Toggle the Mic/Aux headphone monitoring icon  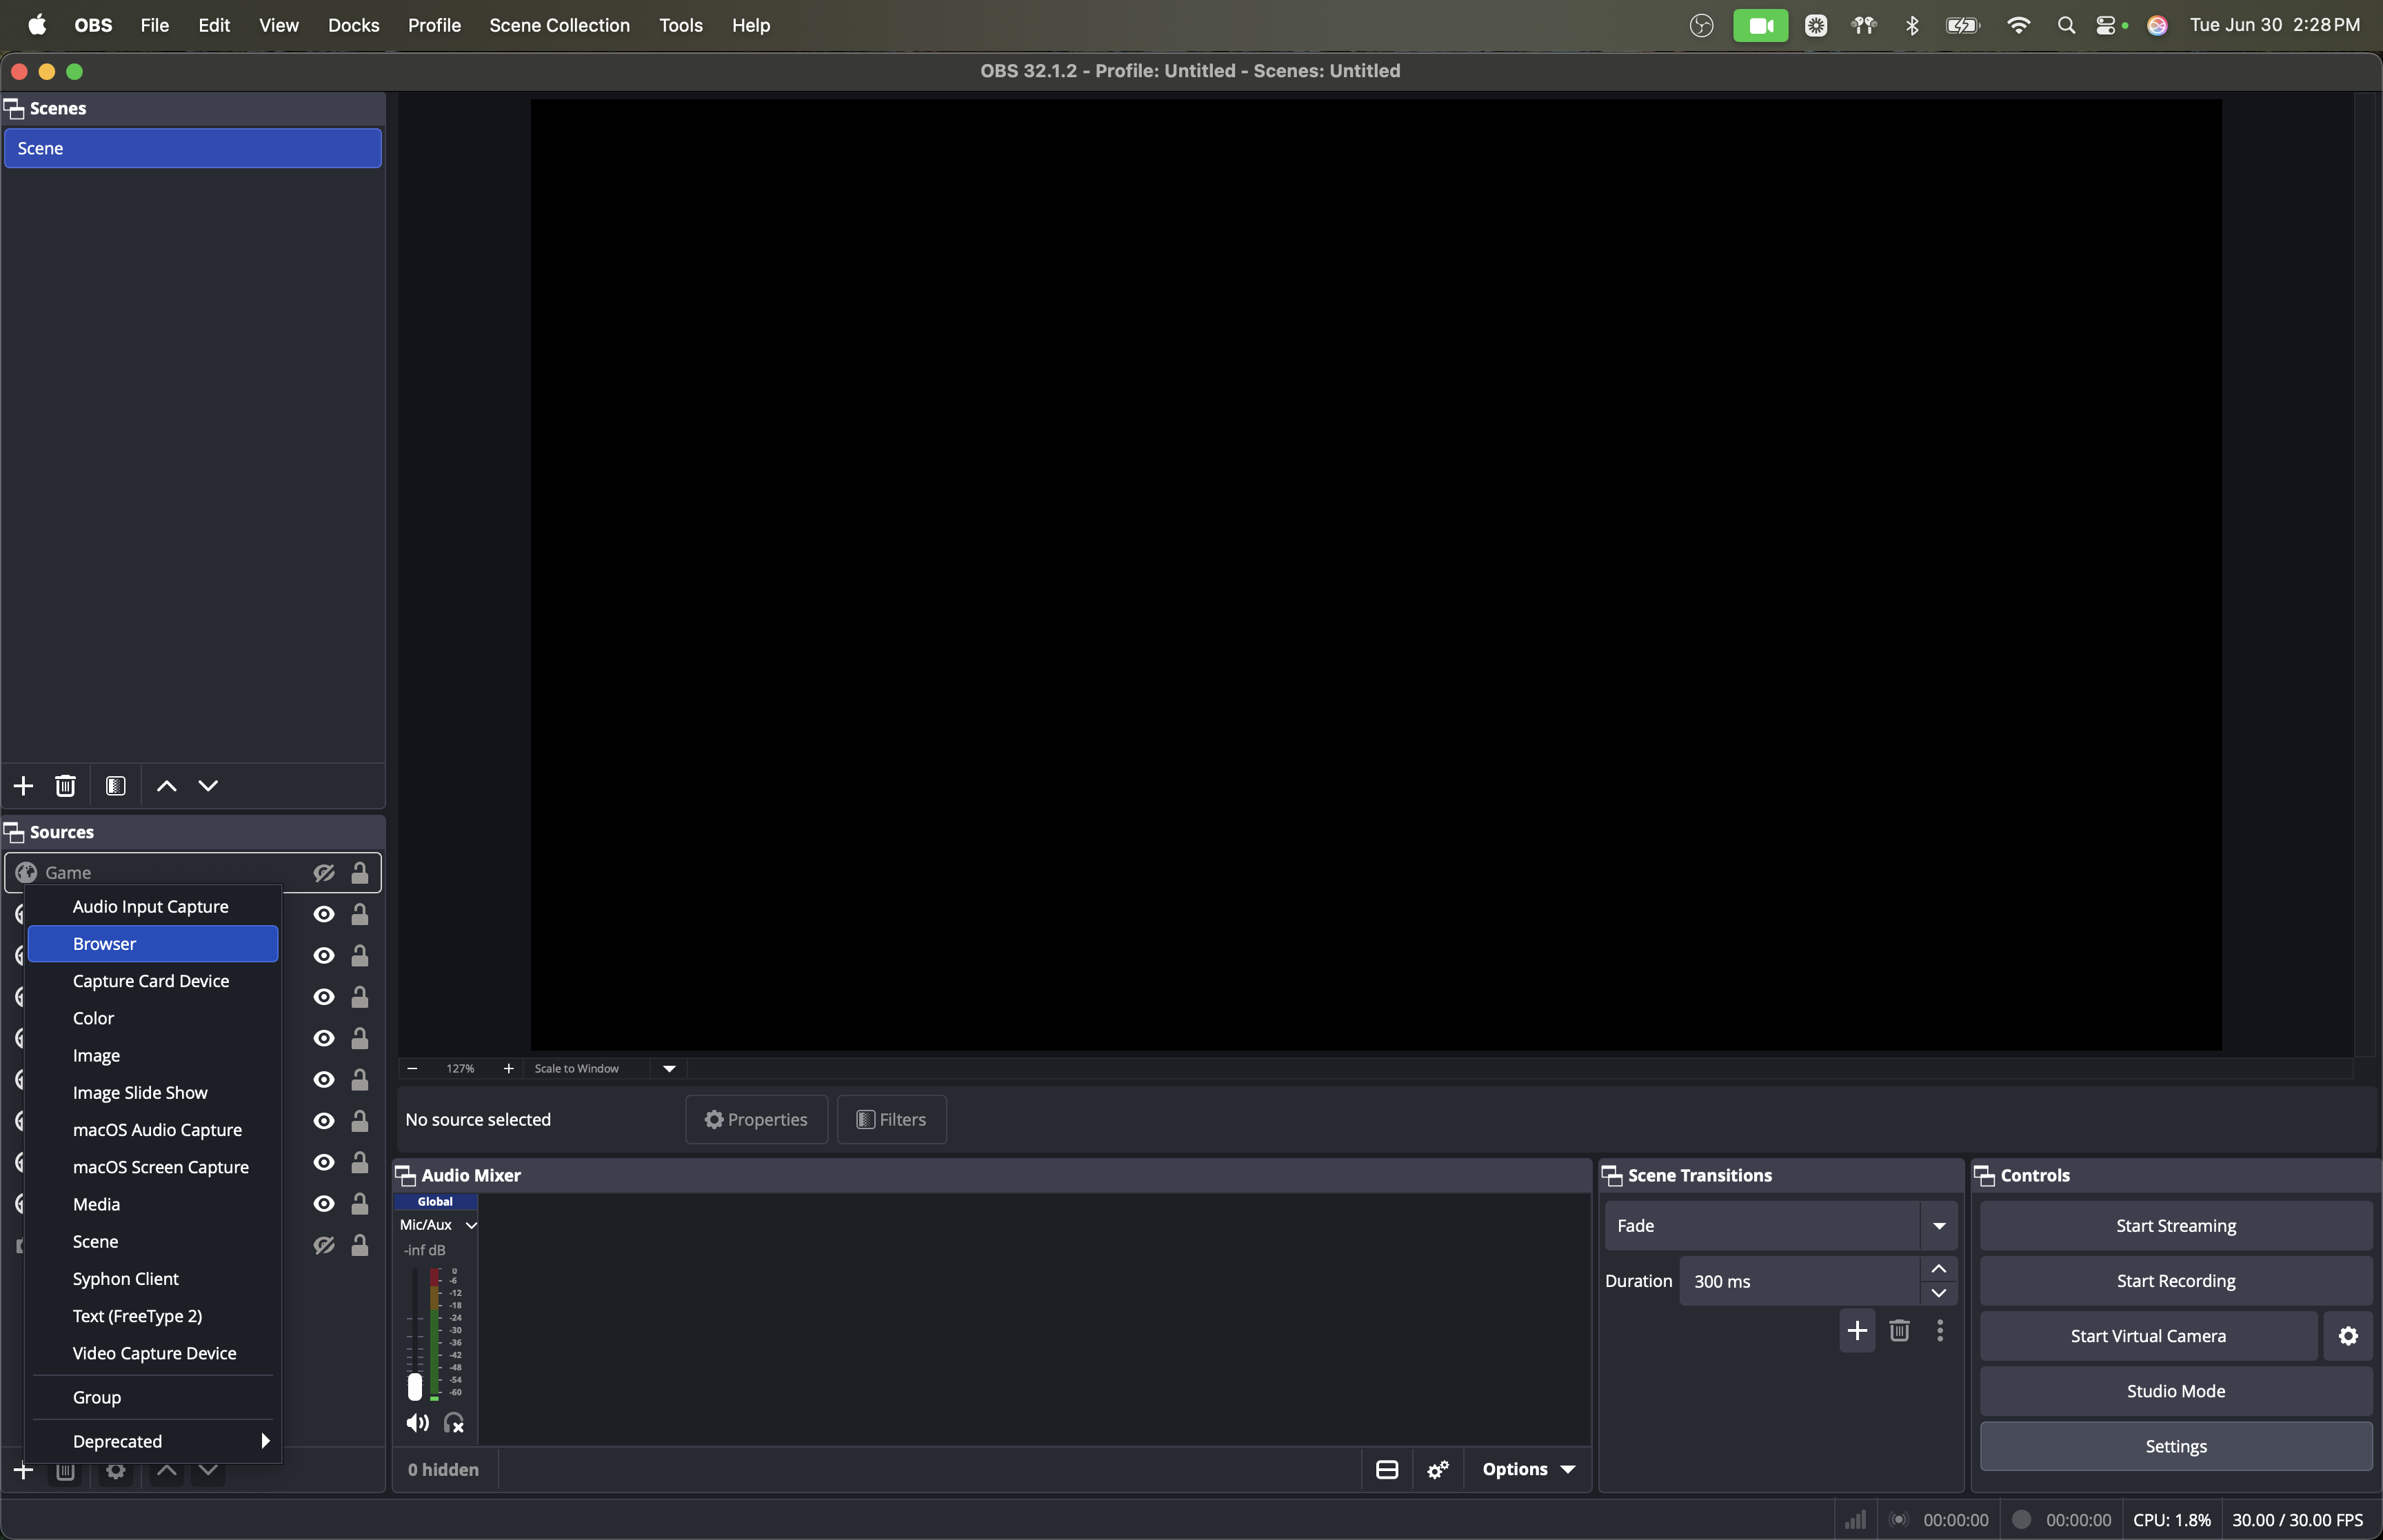454,1423
